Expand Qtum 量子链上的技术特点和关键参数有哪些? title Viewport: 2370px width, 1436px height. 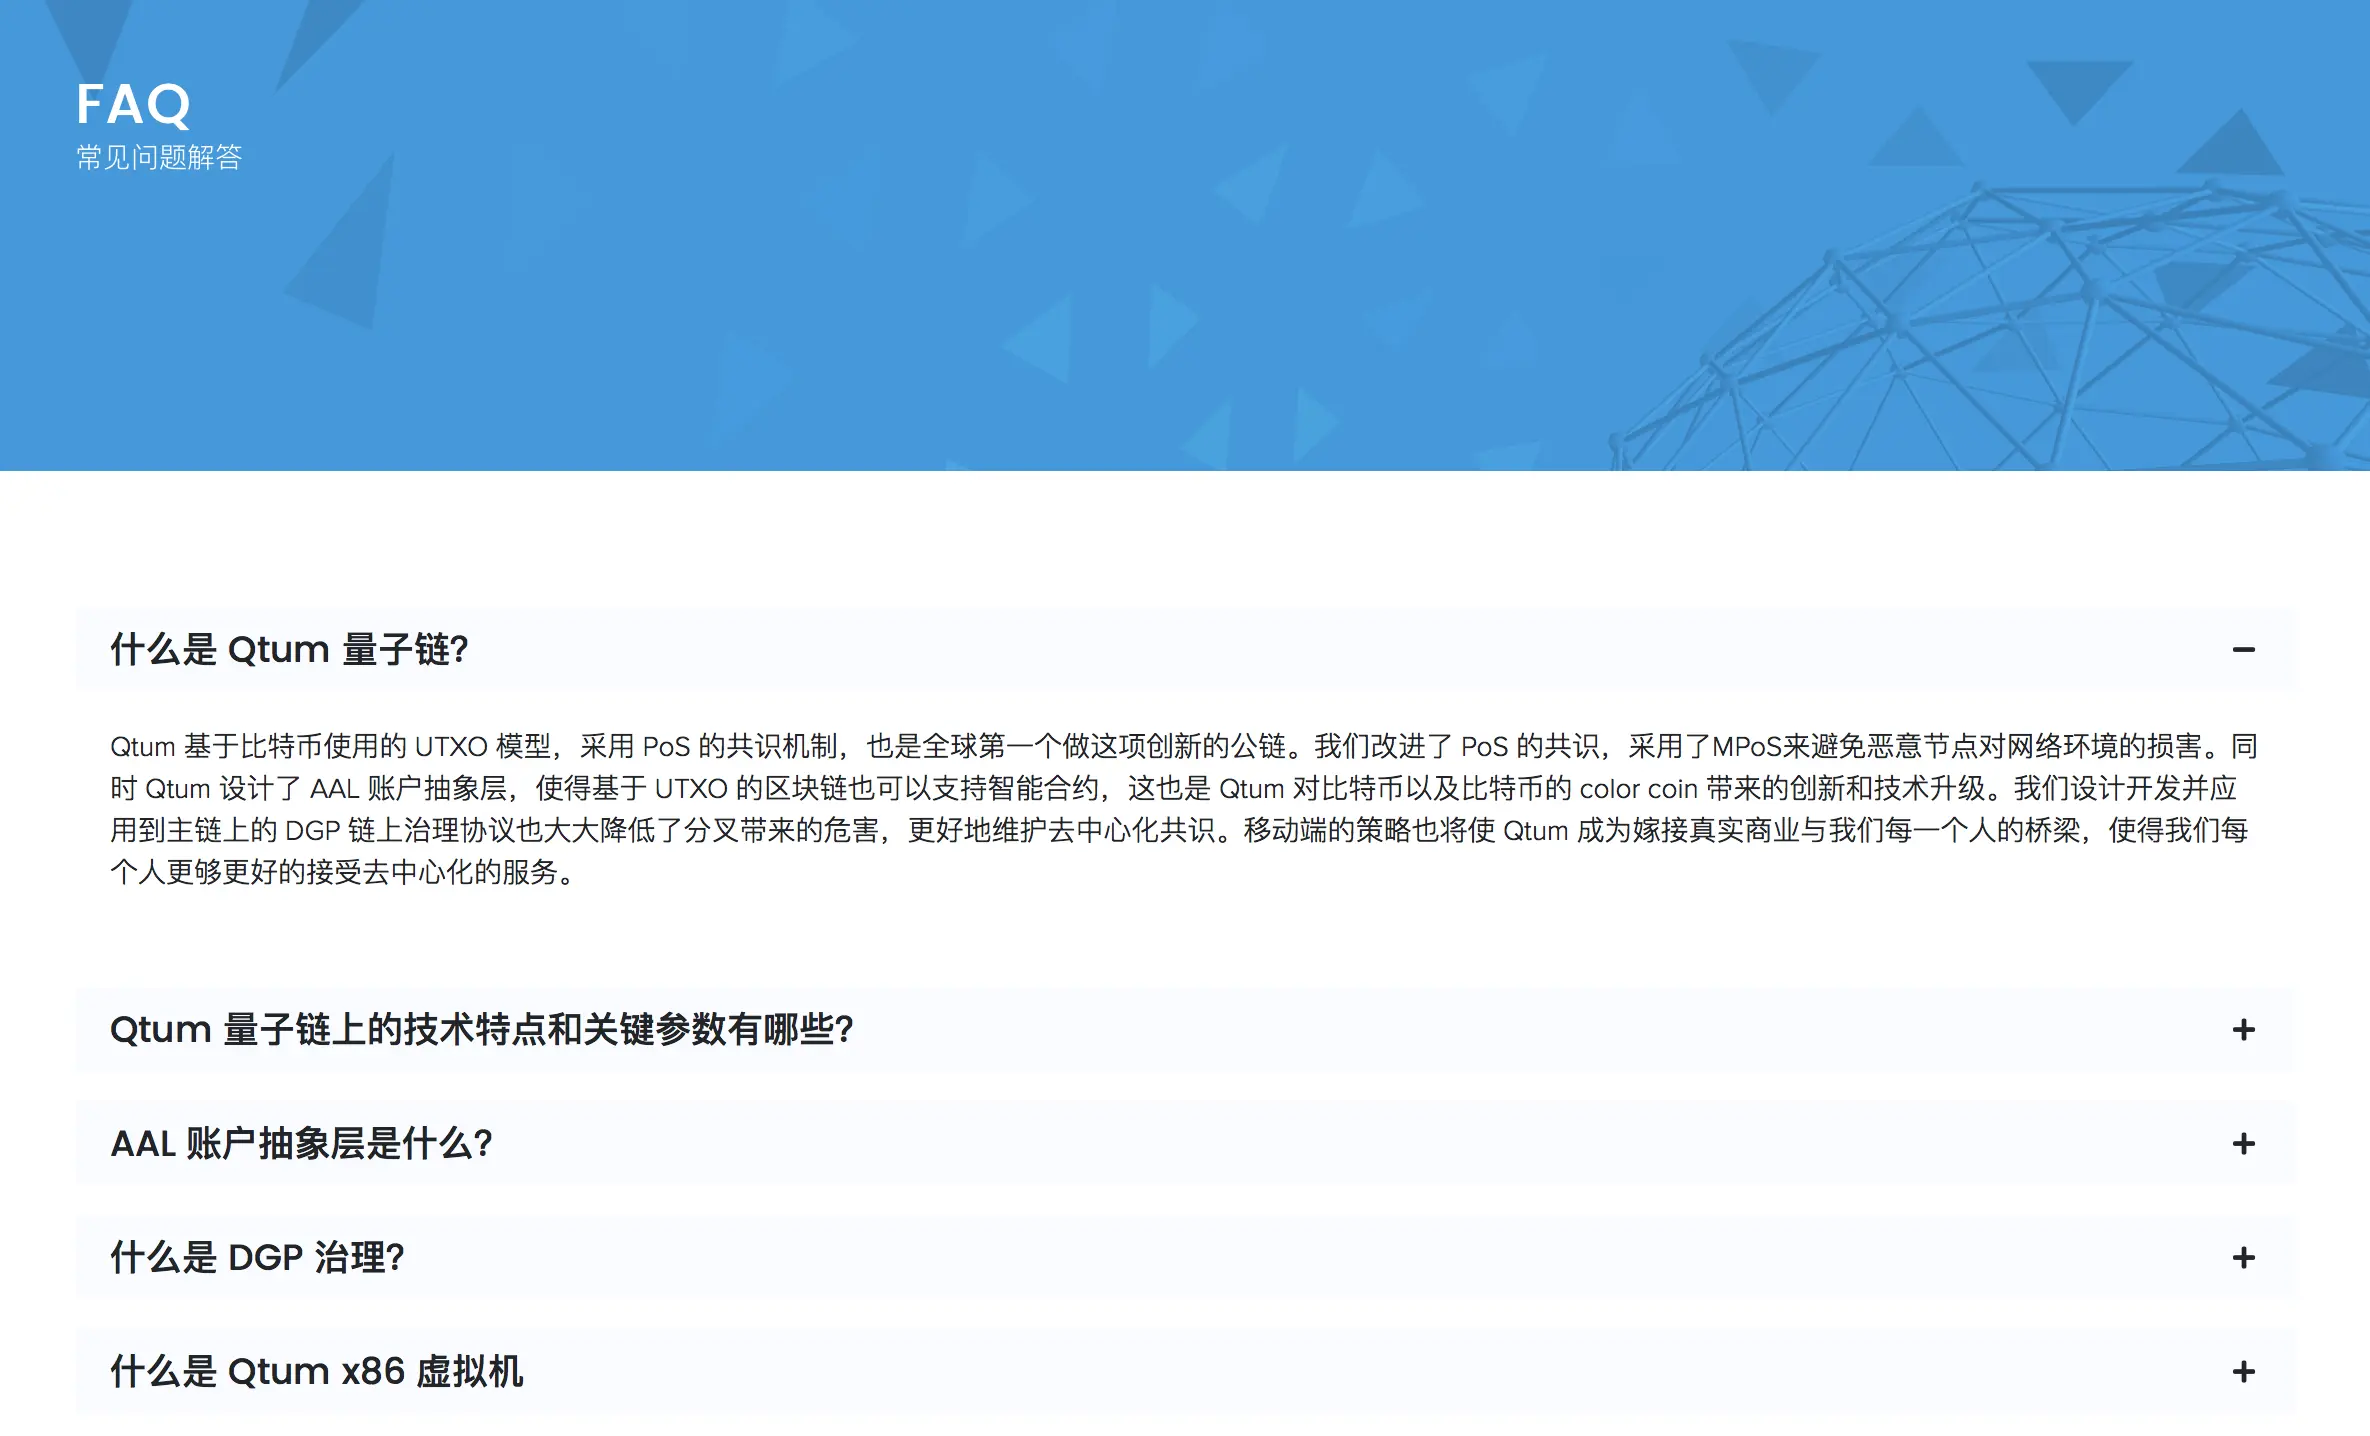coord(481,1030)
